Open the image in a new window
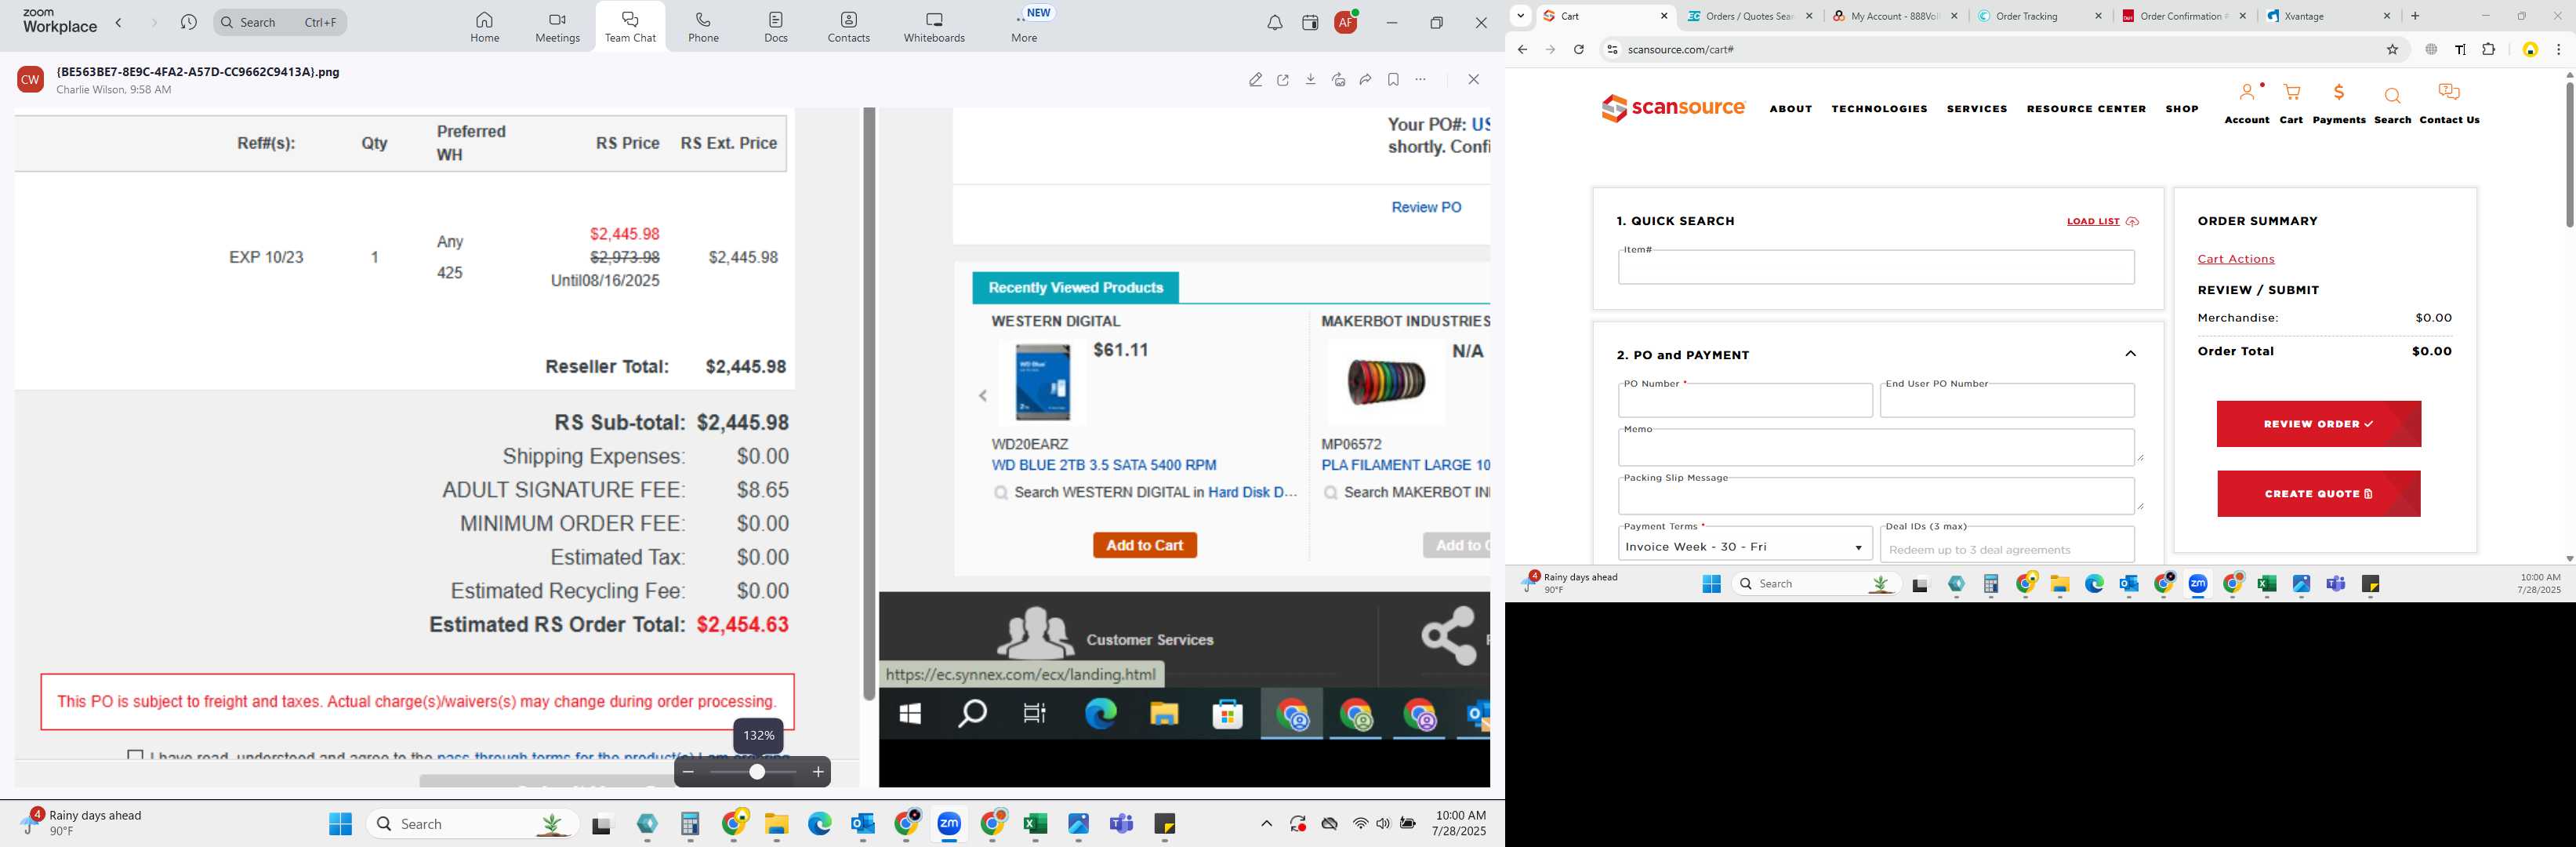This screenshot has height=847, width=2576. tap(1283, 80)
